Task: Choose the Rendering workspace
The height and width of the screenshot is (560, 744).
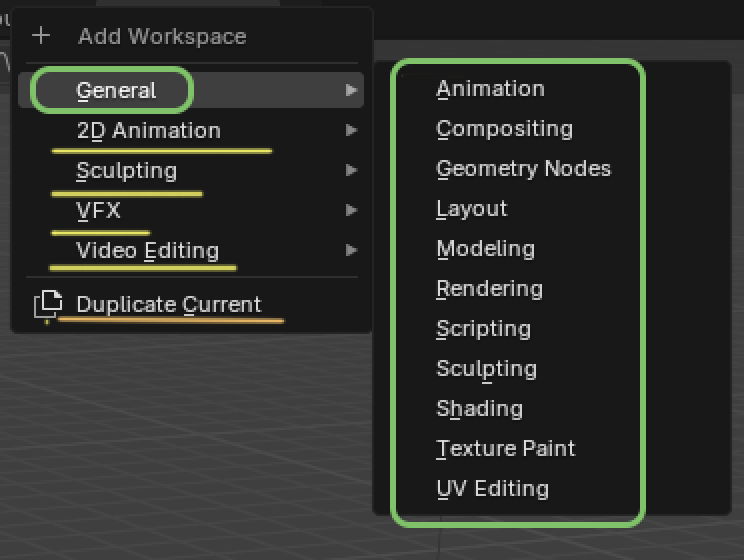Action: click(x=489, y=289)
